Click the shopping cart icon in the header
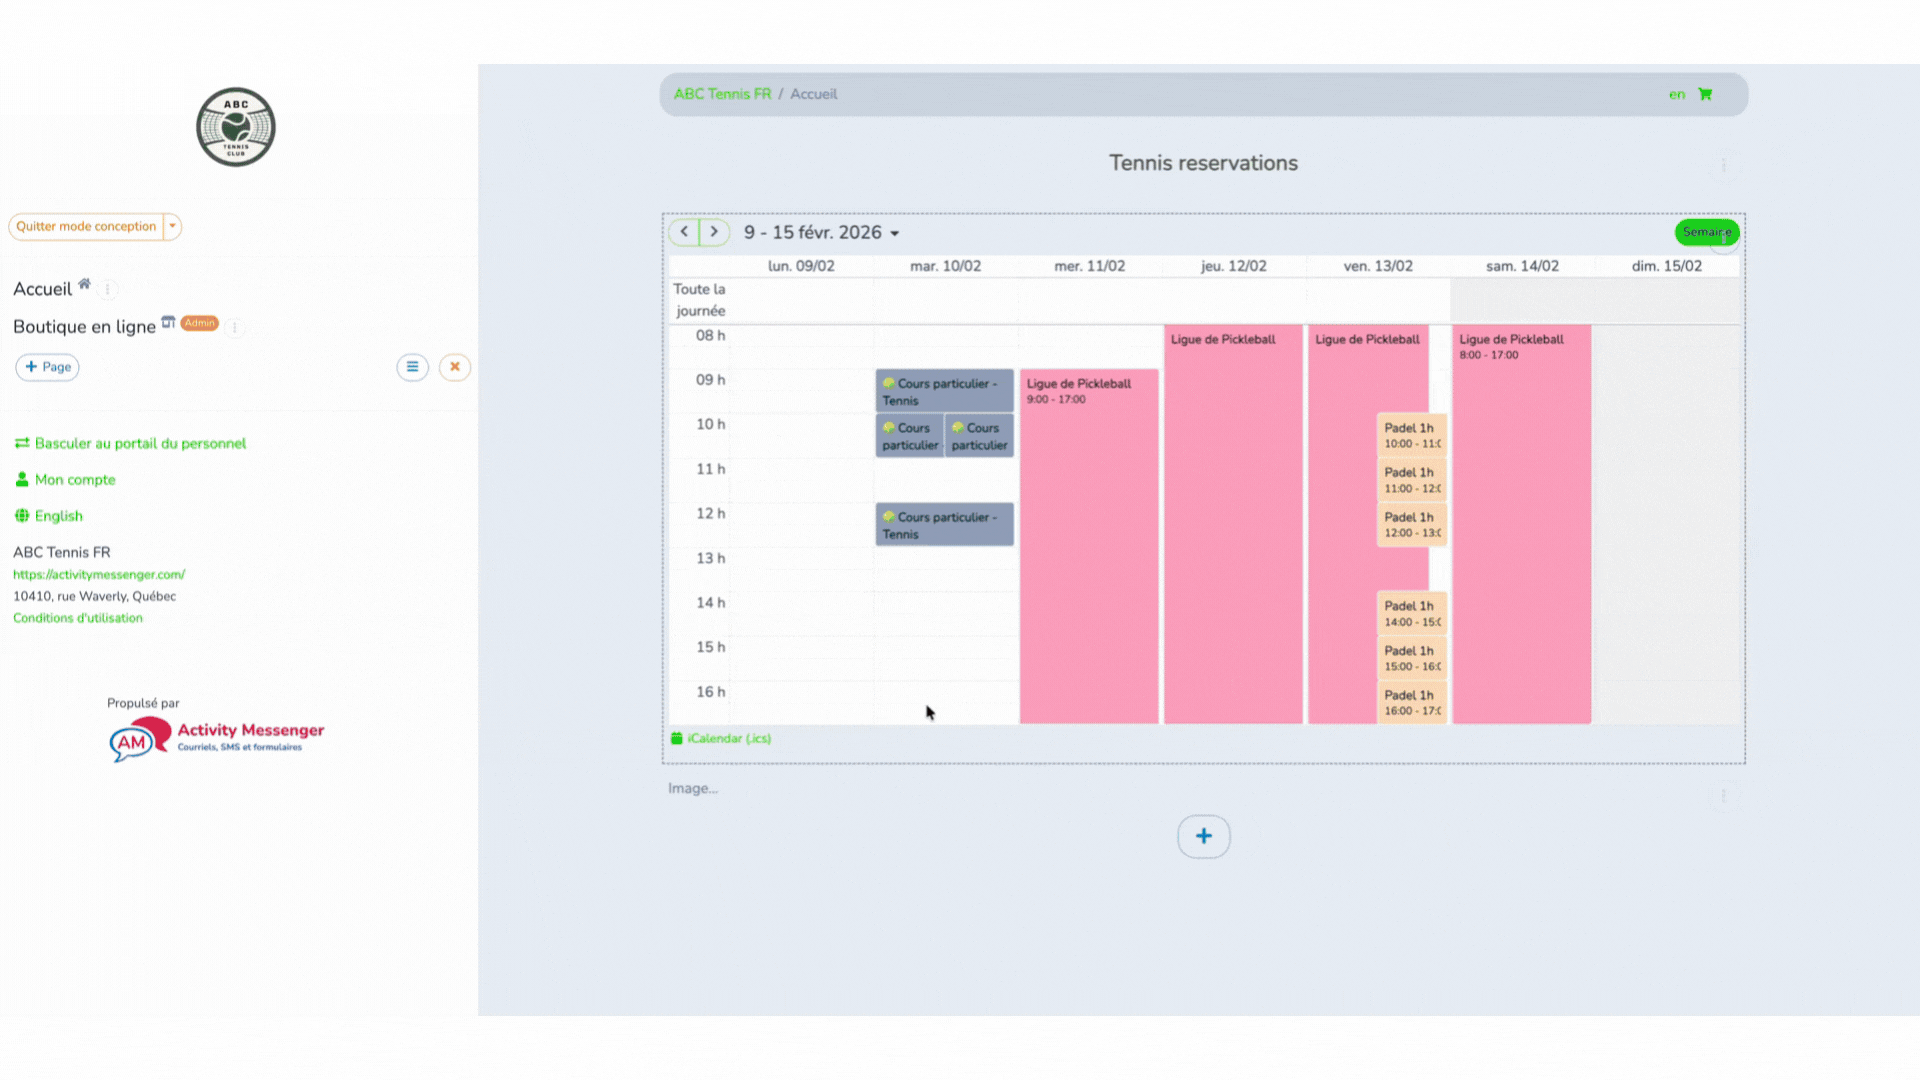Screen dimensions: 1920x1080 (x=1705, y=94)
